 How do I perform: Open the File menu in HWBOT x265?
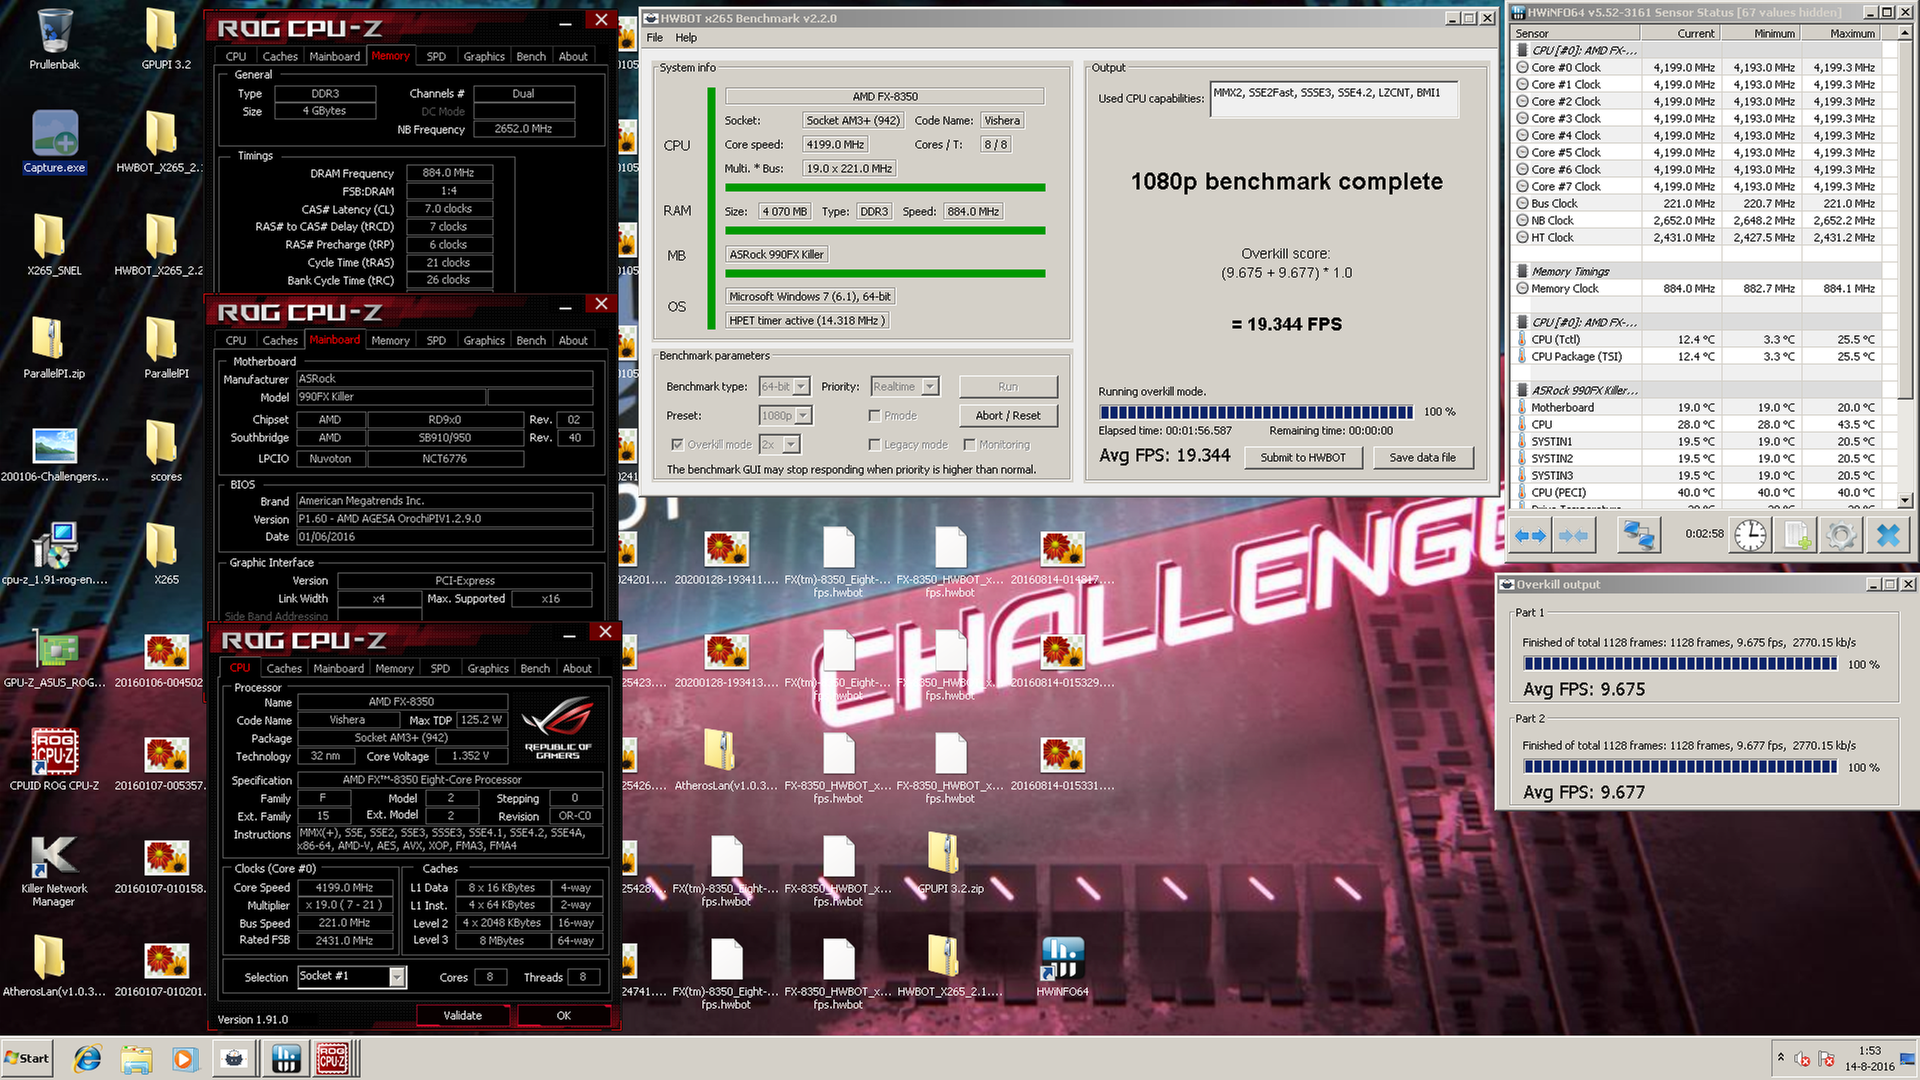click(654, 38)
